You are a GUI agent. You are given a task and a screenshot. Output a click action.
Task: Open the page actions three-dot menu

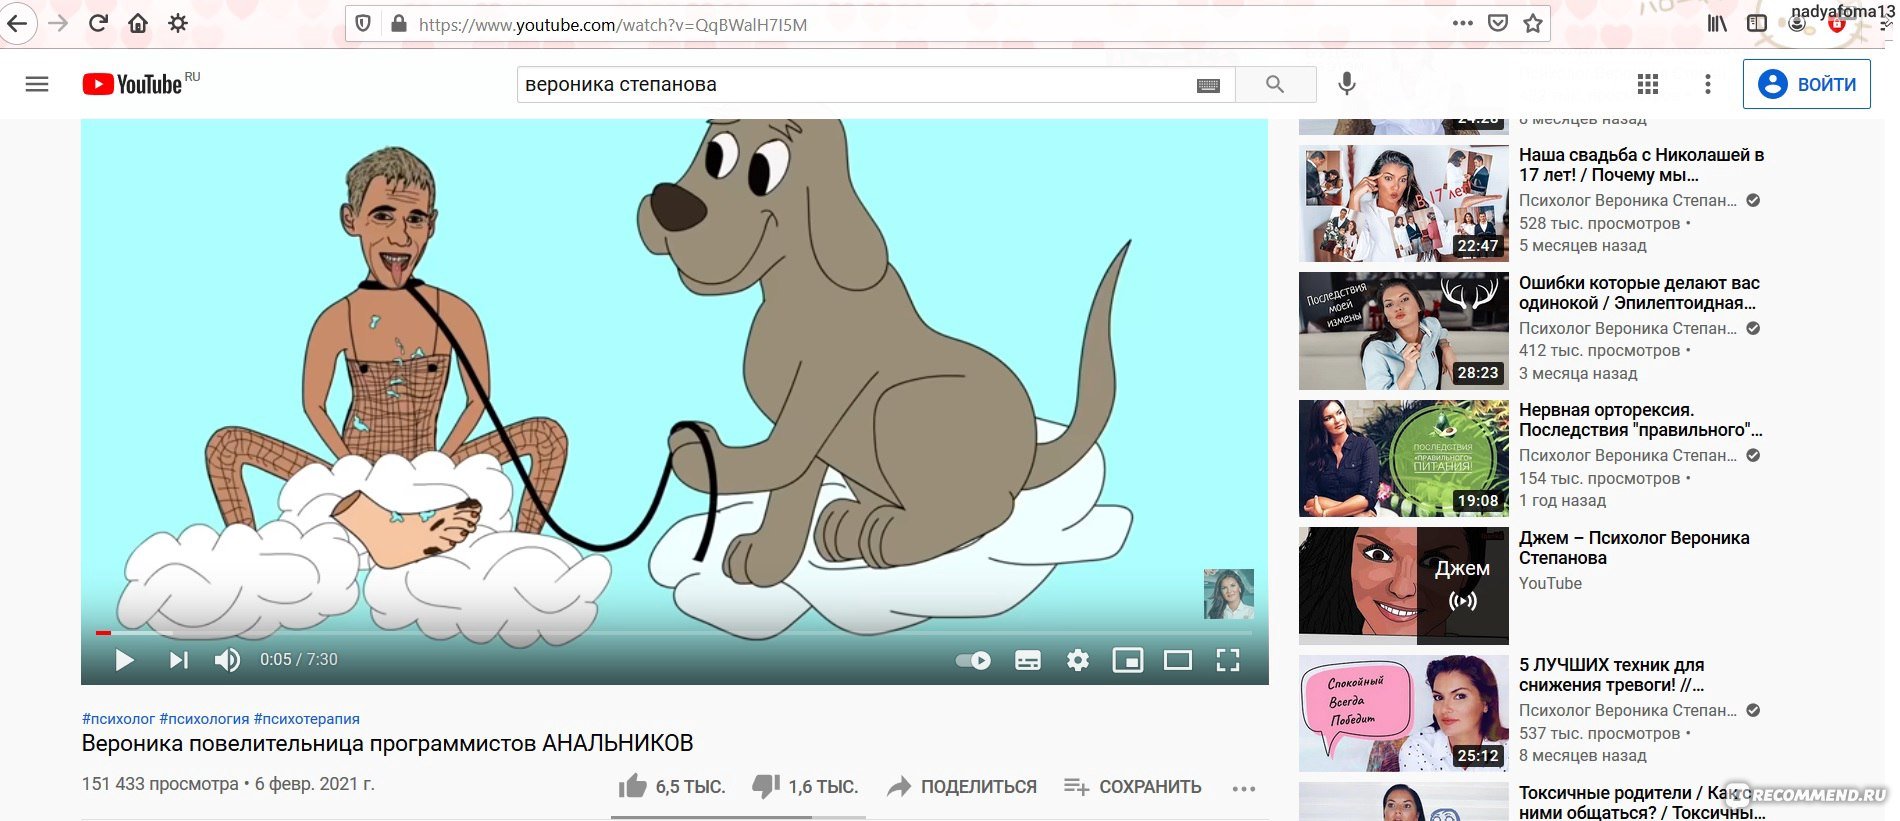click(x=1462, y=23)
